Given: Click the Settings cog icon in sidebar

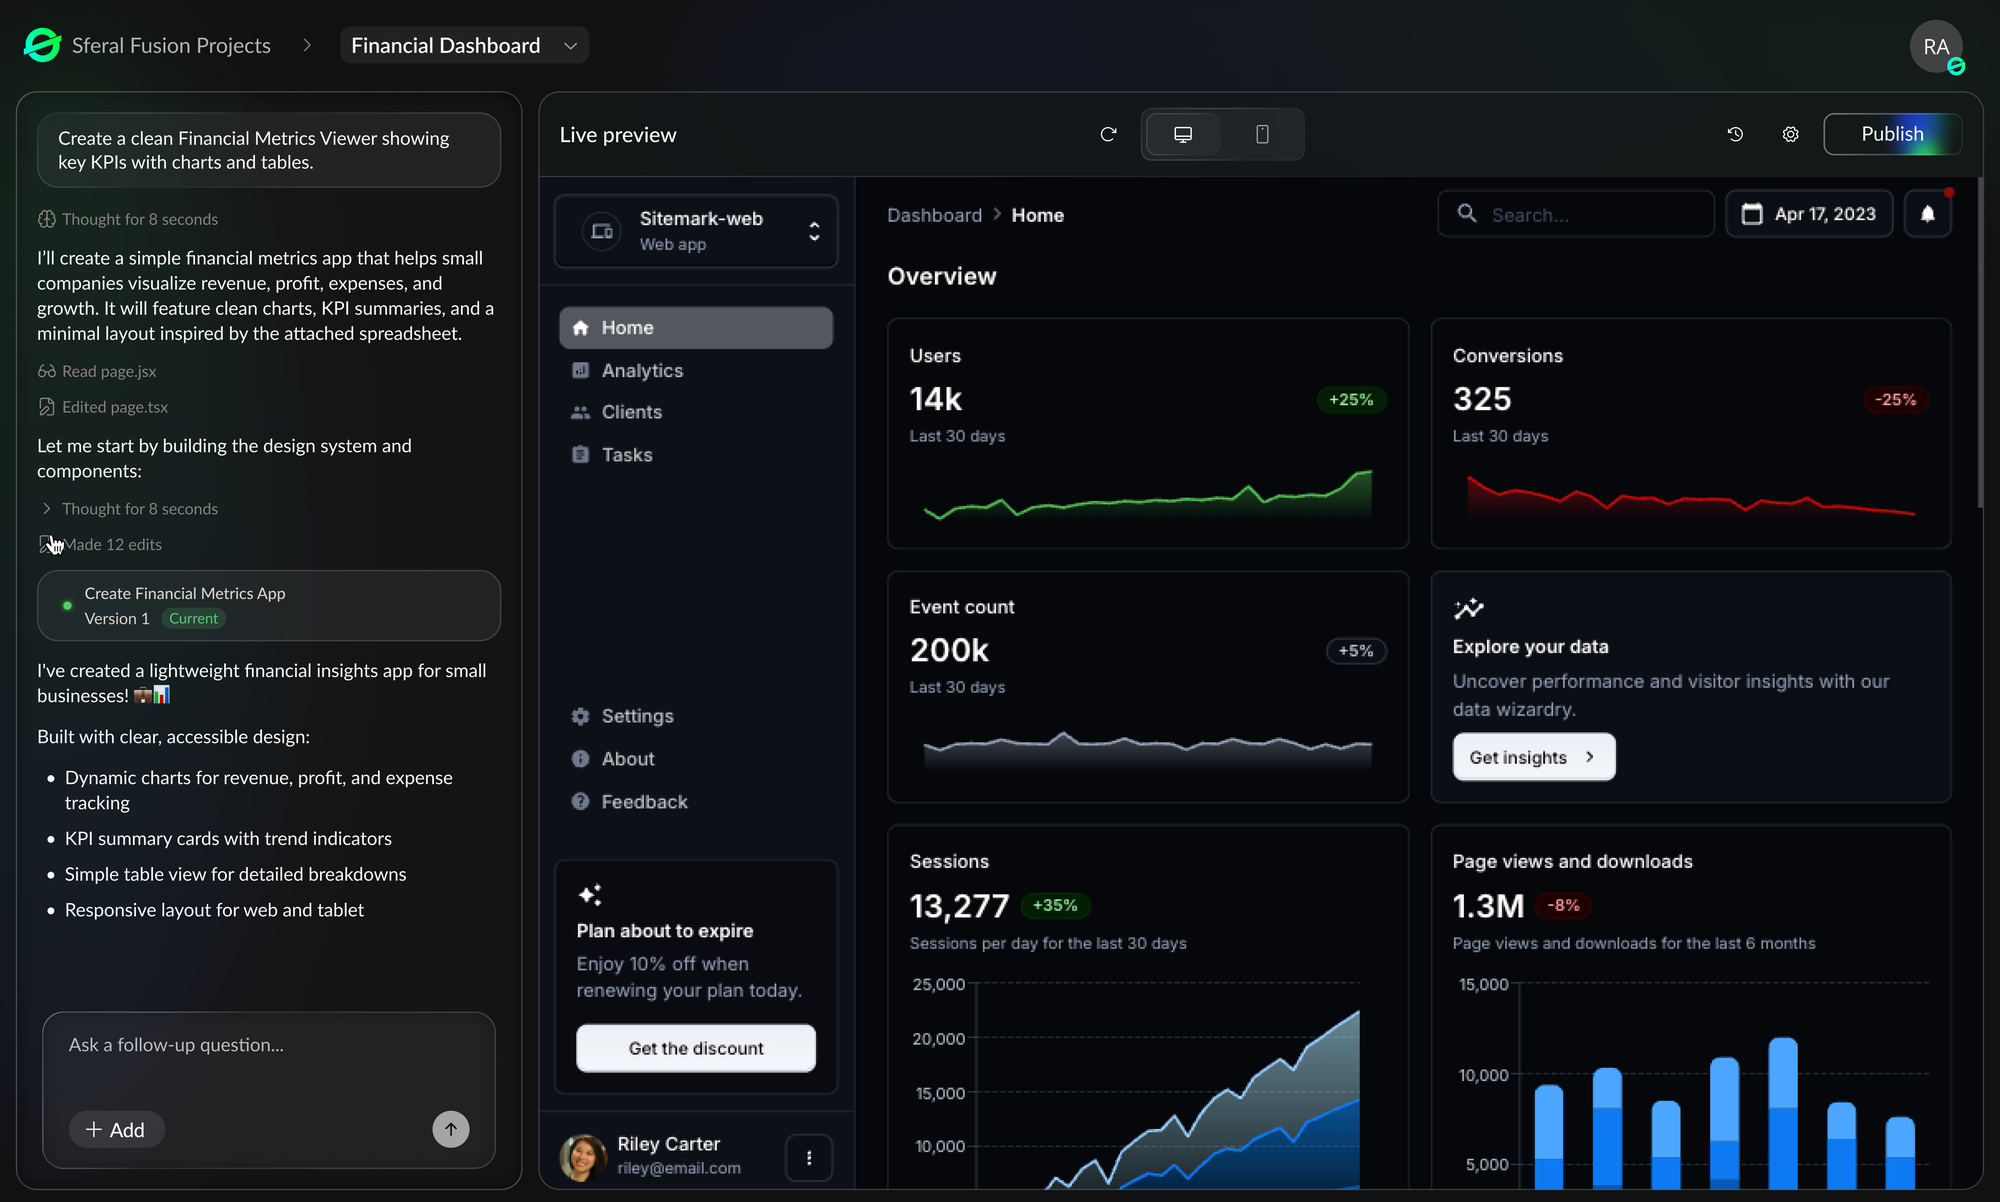Looking at the screenshot, I should [580, 716].
